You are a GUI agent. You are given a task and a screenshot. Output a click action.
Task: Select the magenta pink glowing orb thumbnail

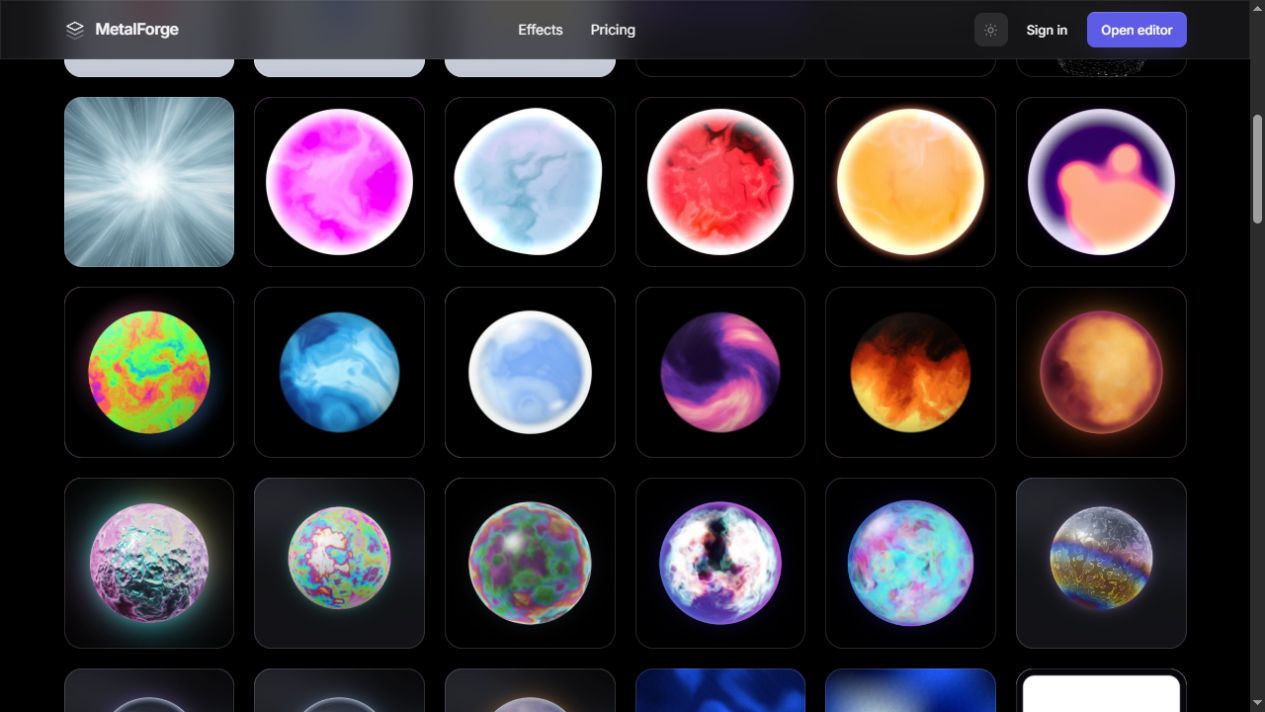(339, 182)
